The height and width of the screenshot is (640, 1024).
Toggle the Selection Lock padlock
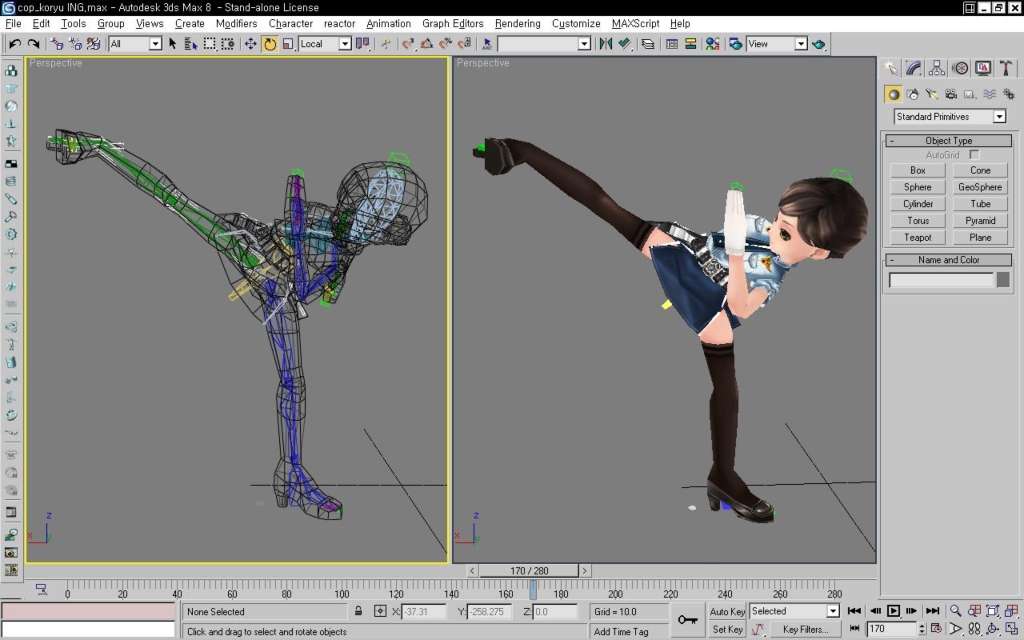point(359,611)
